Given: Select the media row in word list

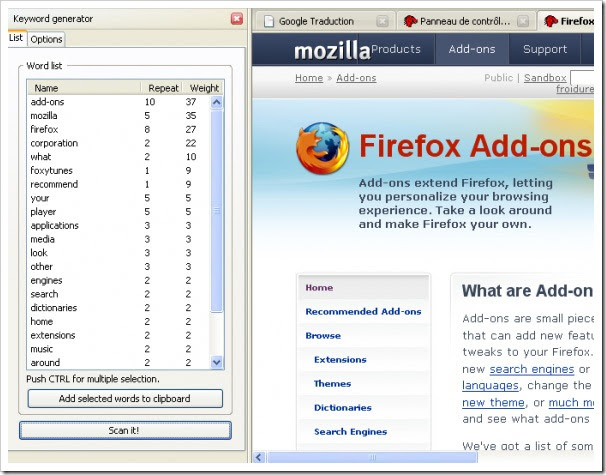Looking at the screenshot, I should [119, 239].
